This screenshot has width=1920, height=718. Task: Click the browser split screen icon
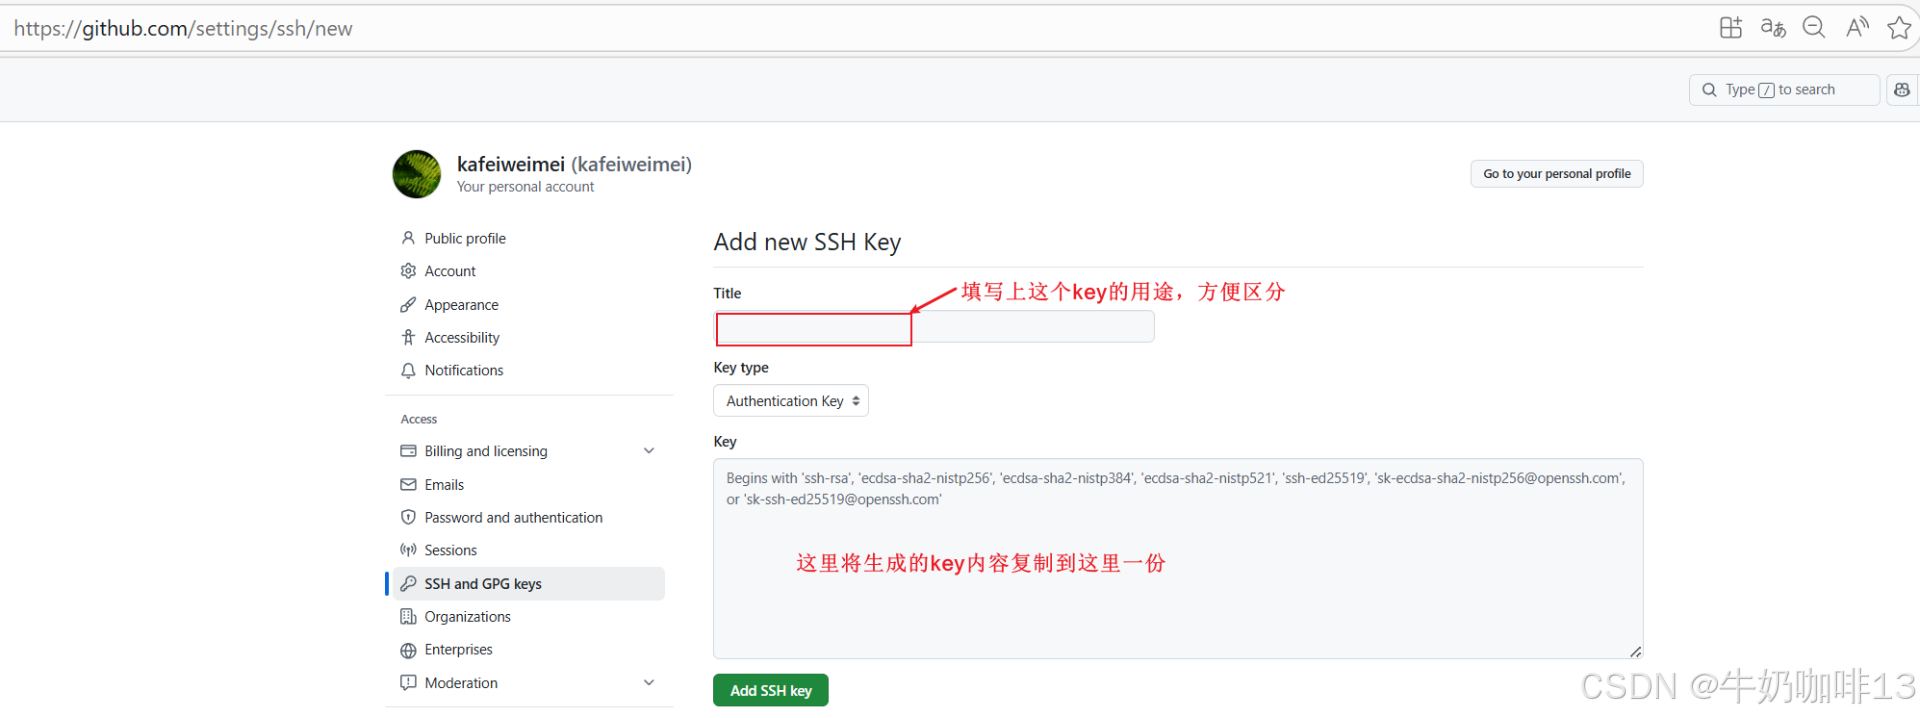tap(1730, 28)
